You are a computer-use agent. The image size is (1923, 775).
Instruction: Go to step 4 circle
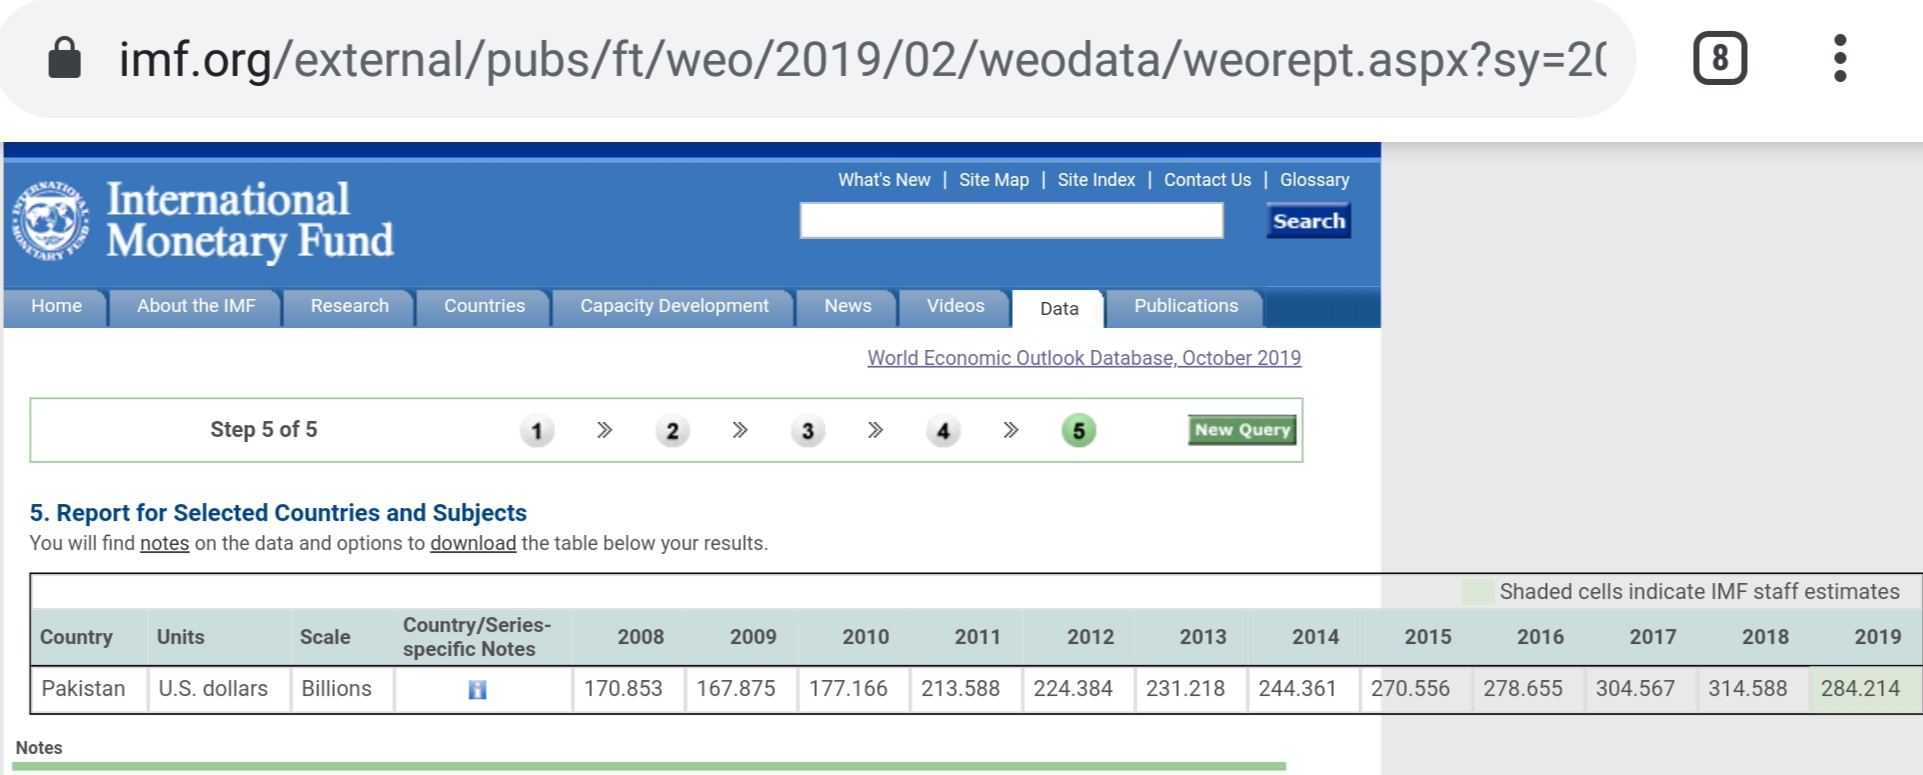click(x=943, y=431)
